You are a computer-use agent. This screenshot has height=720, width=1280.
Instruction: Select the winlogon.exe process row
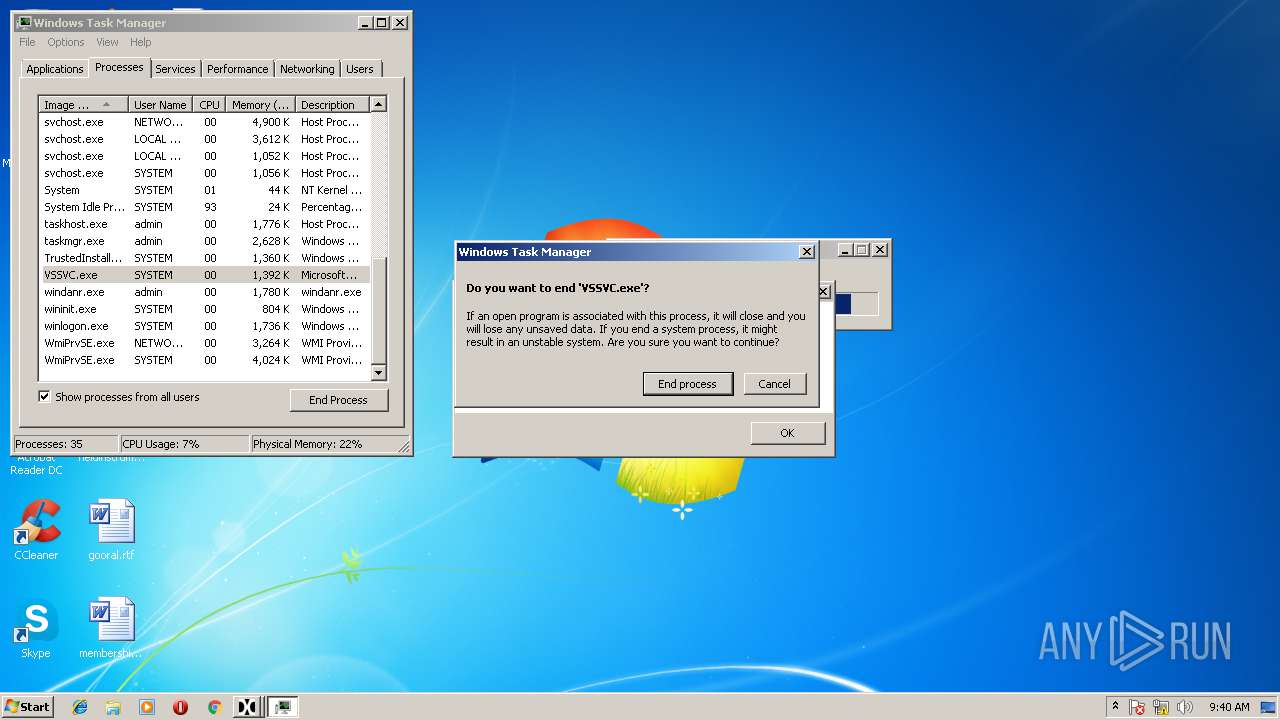(204, 326)
